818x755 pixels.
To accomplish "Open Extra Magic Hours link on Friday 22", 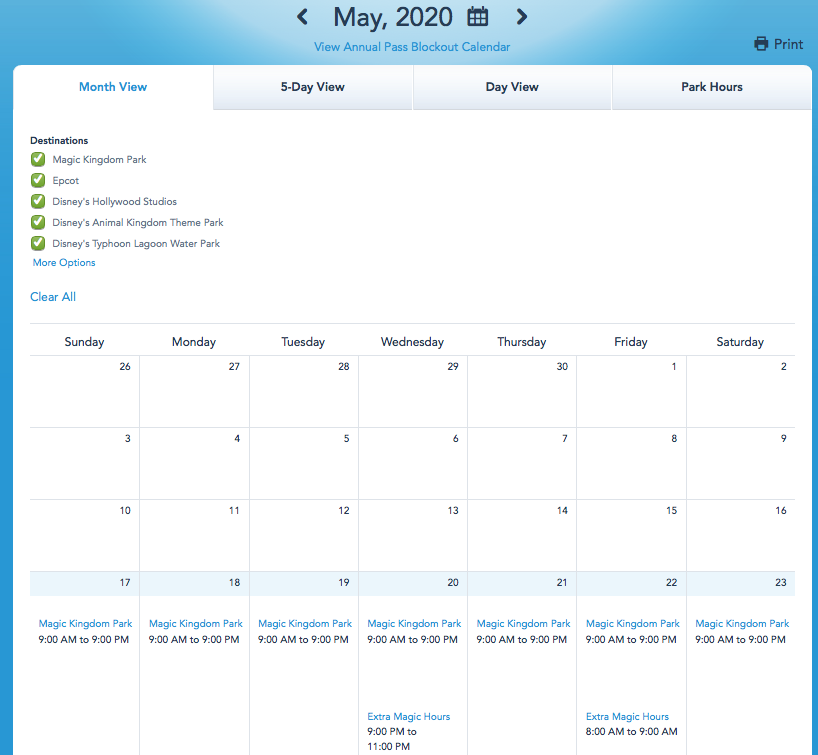I will coord(627,716).
